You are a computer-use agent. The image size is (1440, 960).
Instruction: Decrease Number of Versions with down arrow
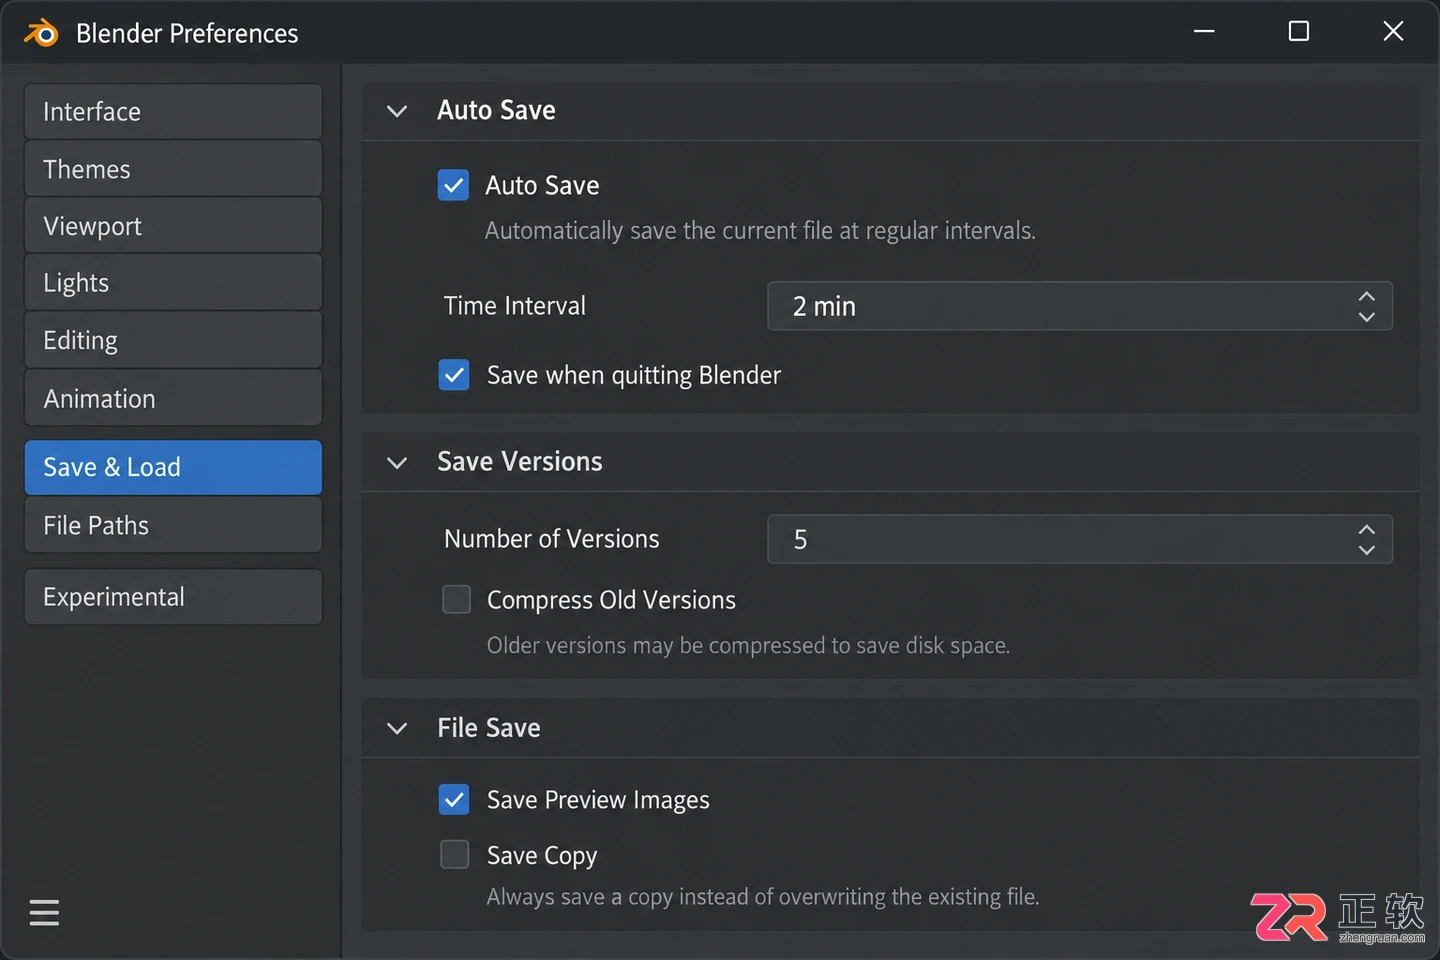pos(1366,549)
